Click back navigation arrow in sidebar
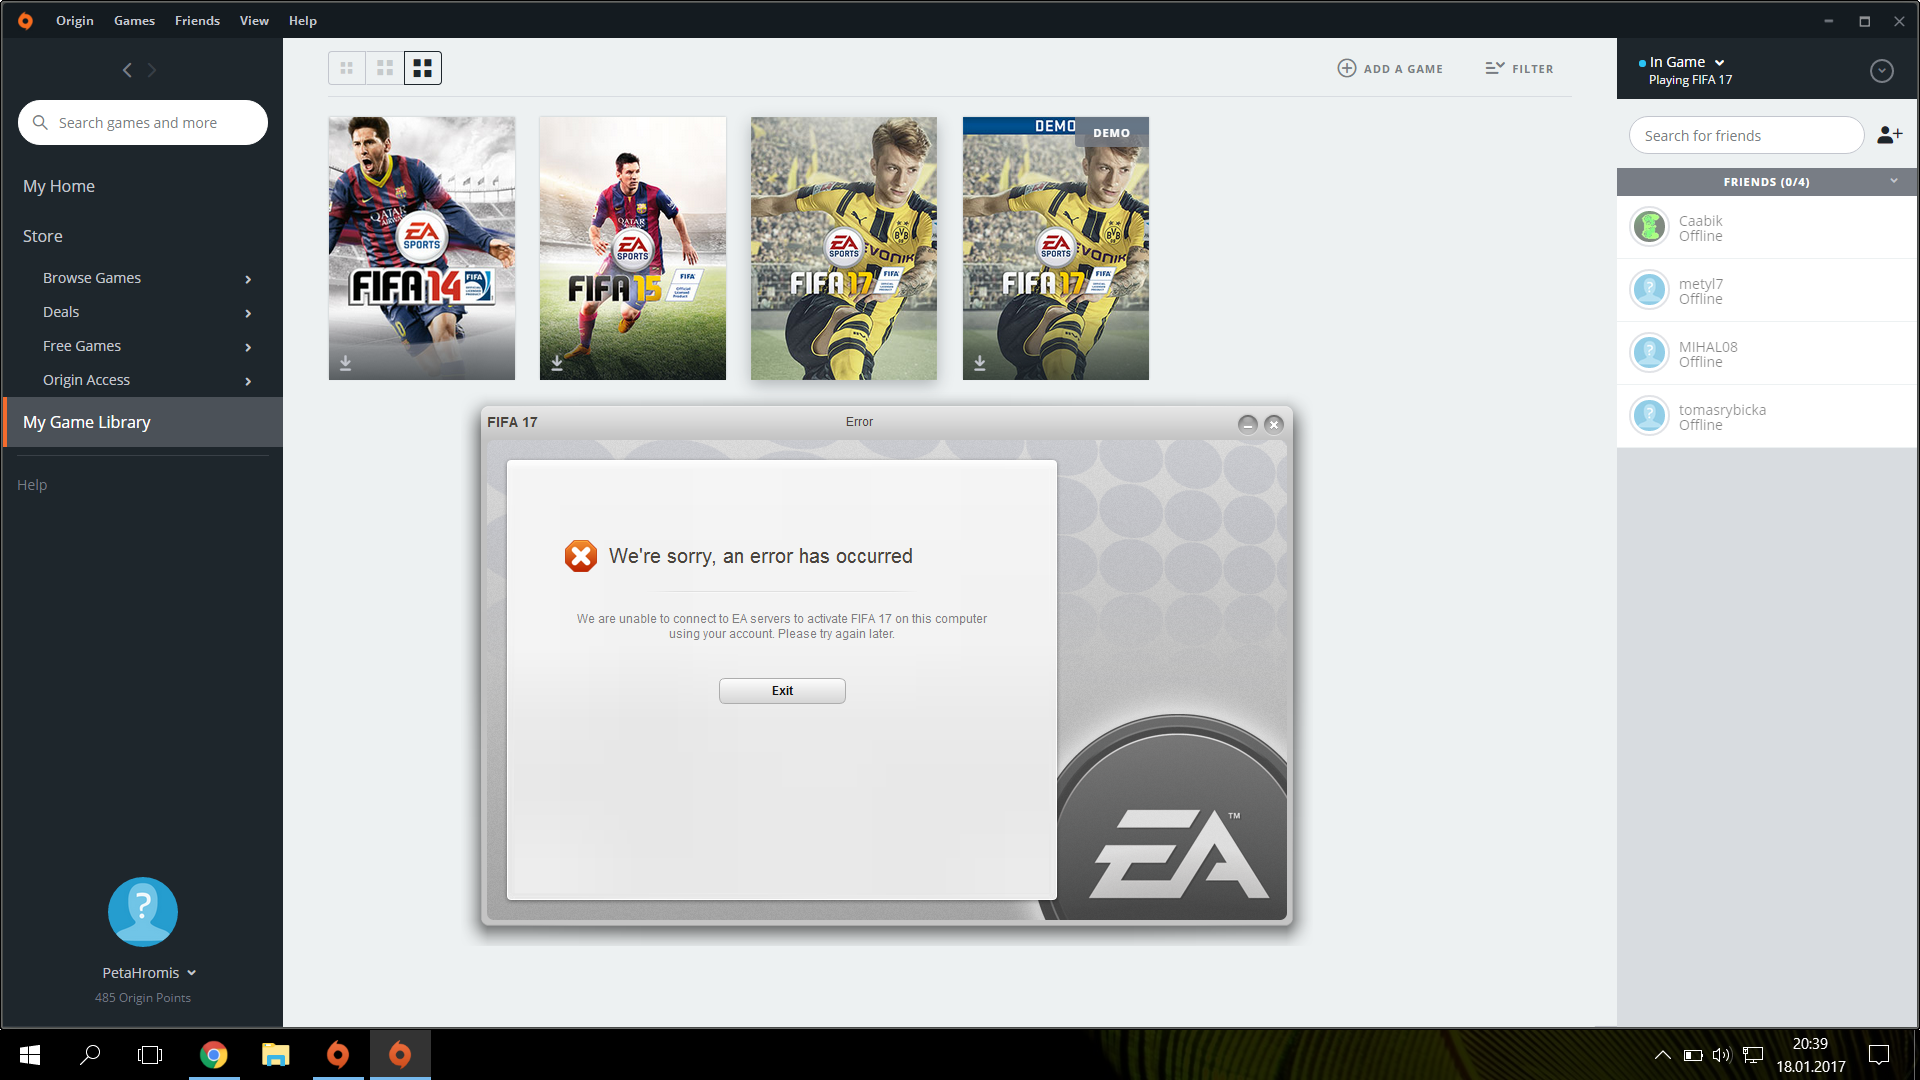Image resolution: width=1920 pixels, height=1080 pixels. (x=127, y=70)
